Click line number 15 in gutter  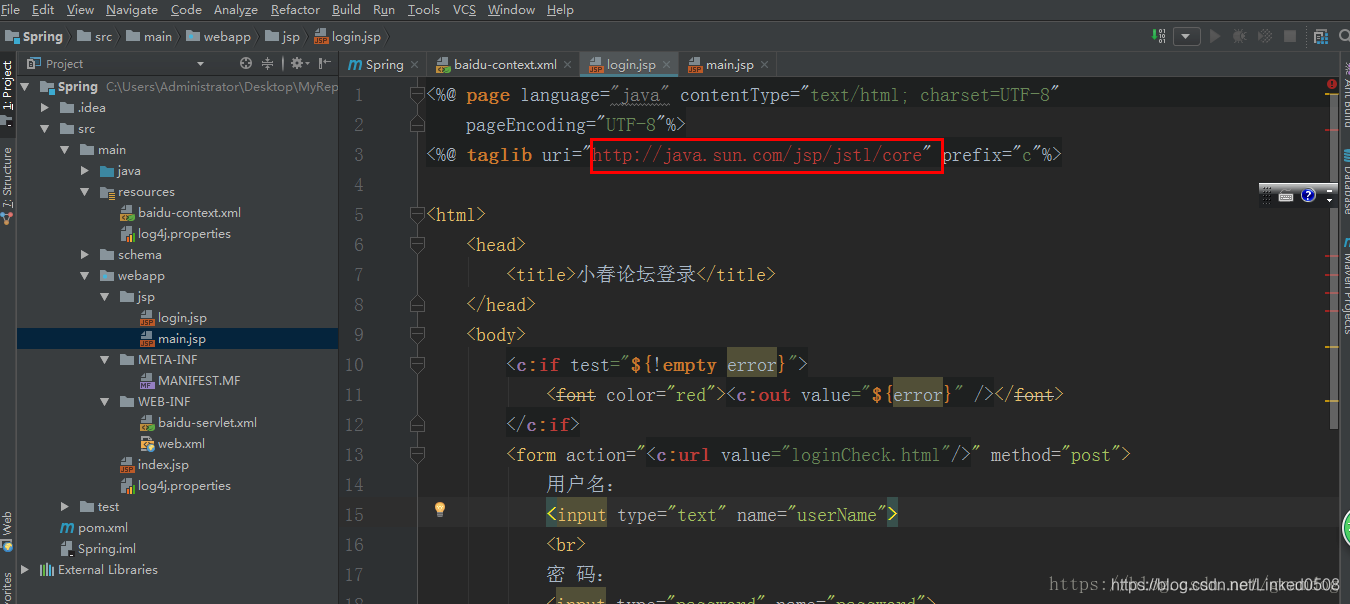tap(353, 515)
